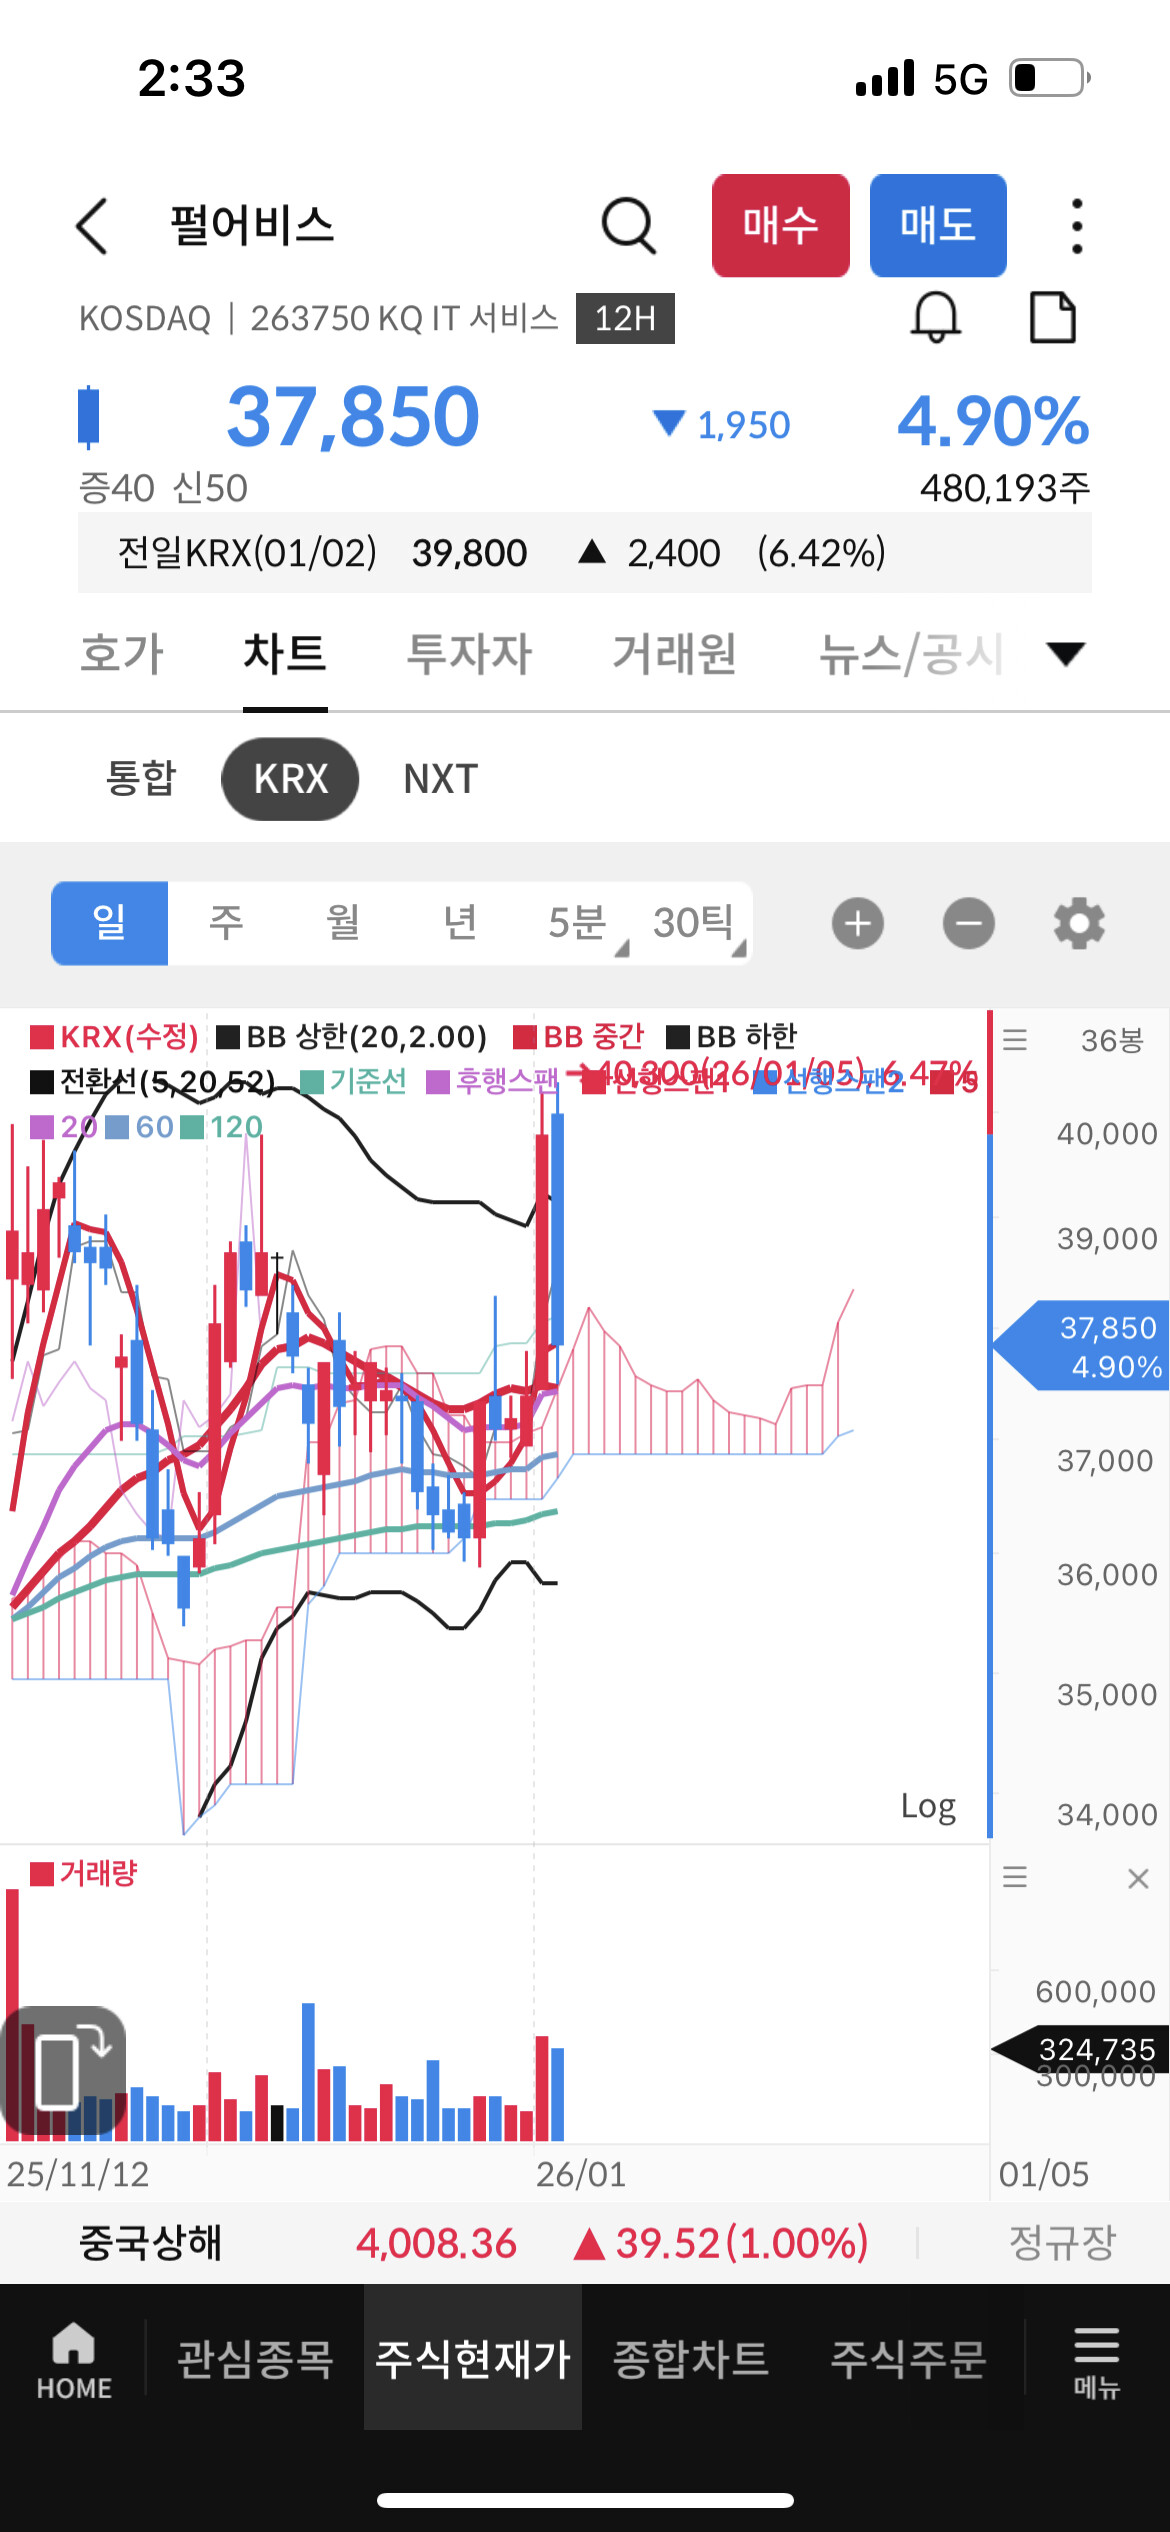Open the three-dot more options menu
The image size is (1170, 2532).
coord(1076,225)
